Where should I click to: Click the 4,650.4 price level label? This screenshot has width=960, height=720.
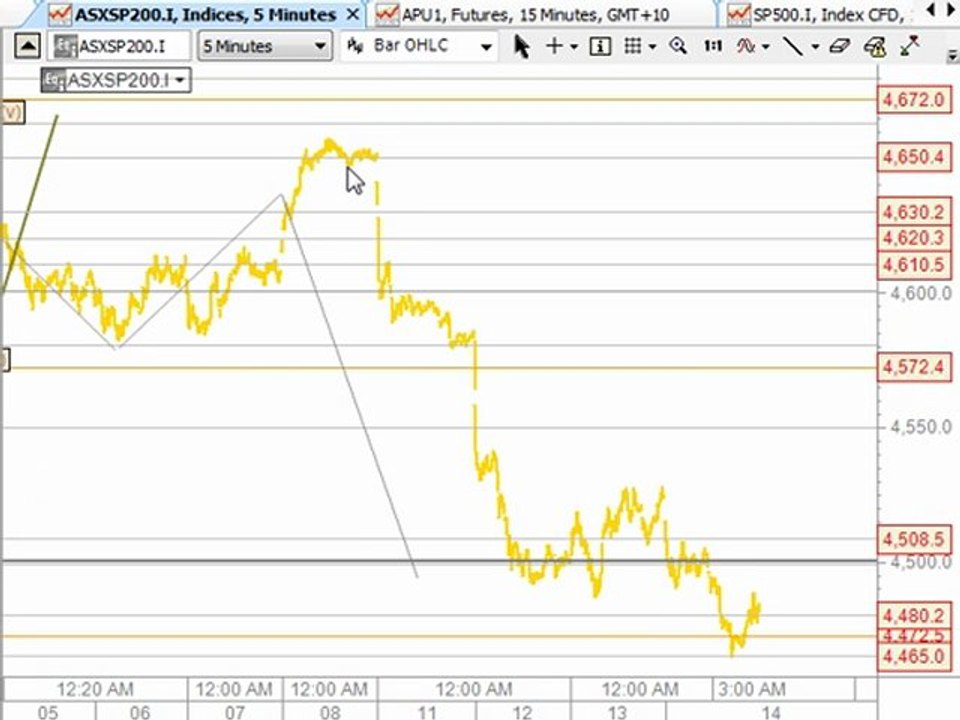(914, 157)
